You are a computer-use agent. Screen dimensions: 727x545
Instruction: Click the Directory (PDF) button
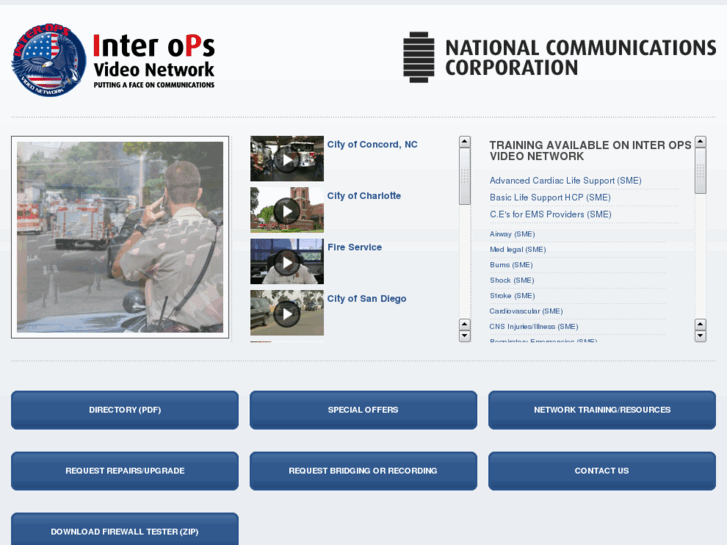tap(125, 410)
